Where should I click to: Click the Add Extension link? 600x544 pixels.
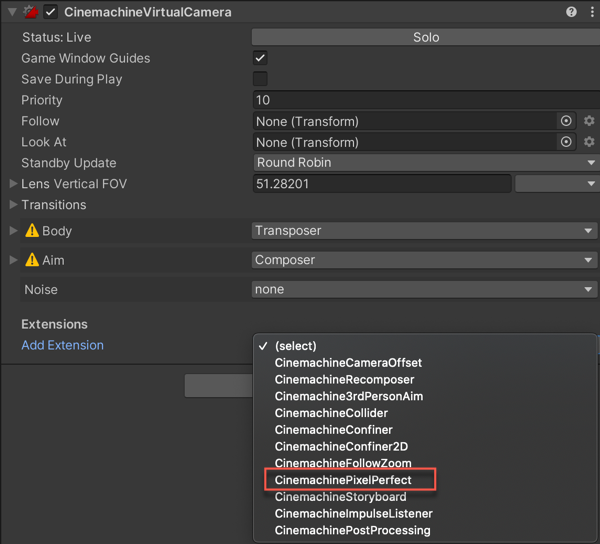coord(62,345)
